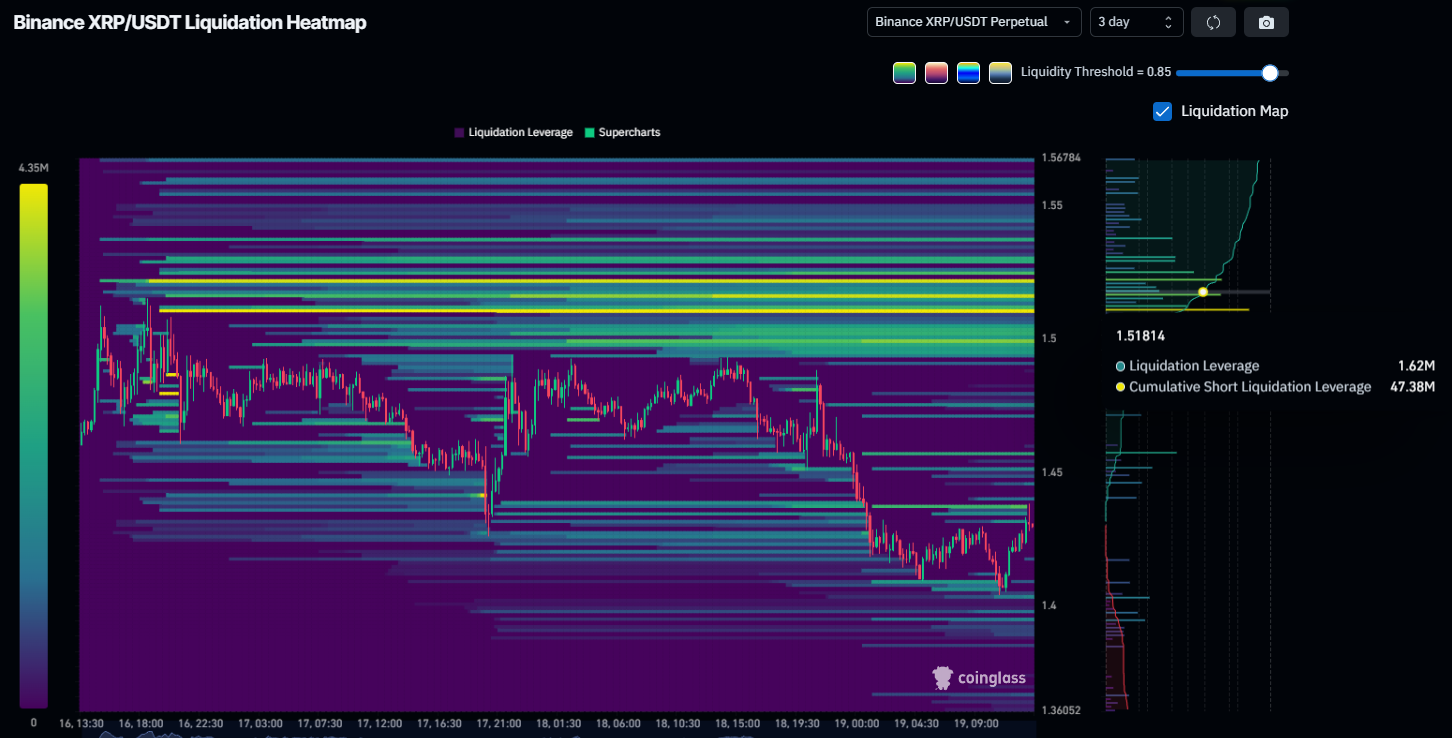This screenshot has width=1452, height=738.
Task: Open the Binance XRP/USDT Perpetual dropdown
Action: click(974, 22)
